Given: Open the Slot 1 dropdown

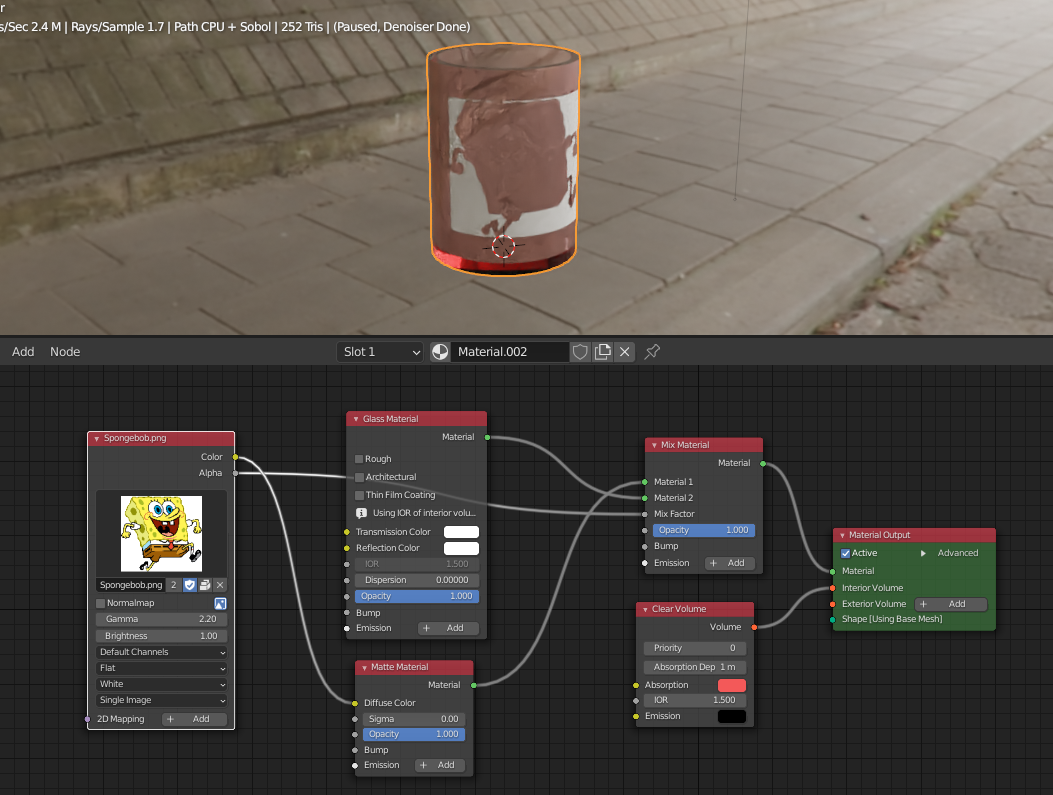Looking at the screenshot, I should 381,352.
